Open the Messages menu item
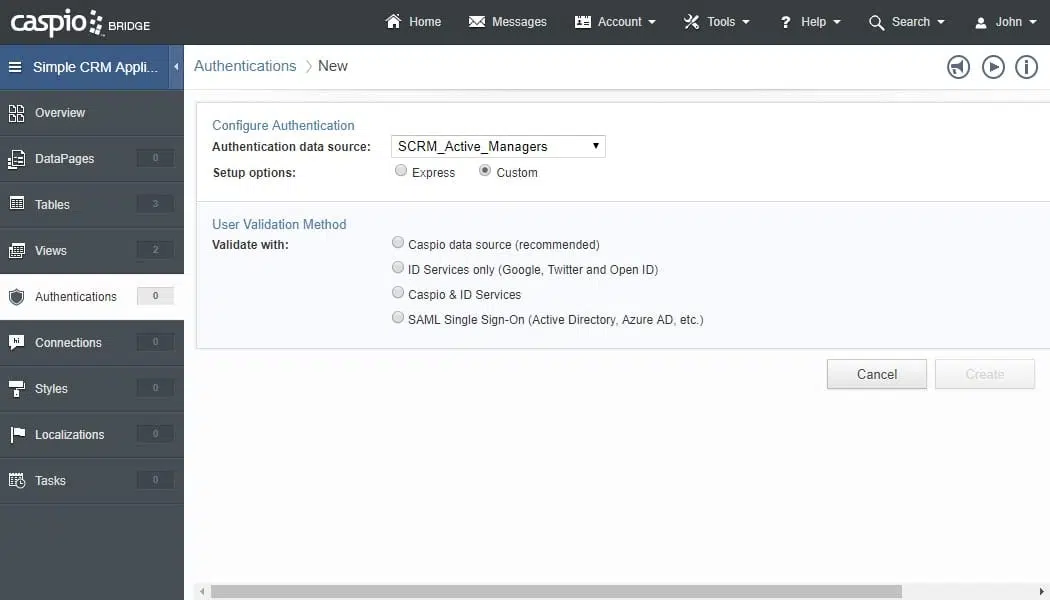 pos(508,22)
